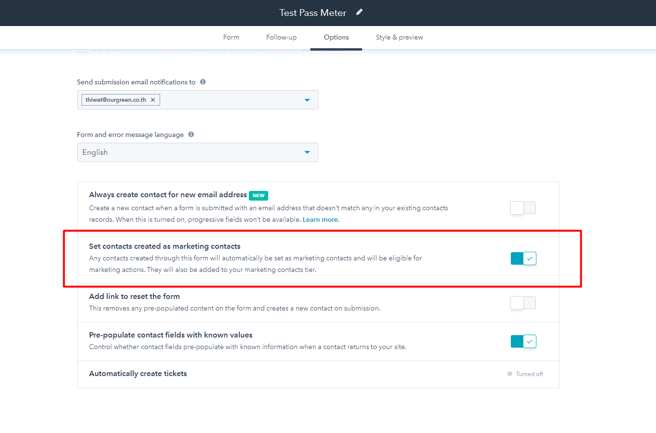Click info icon beside form language label
The height and width of the screenshot is (433, 656).
coord(191,134)
